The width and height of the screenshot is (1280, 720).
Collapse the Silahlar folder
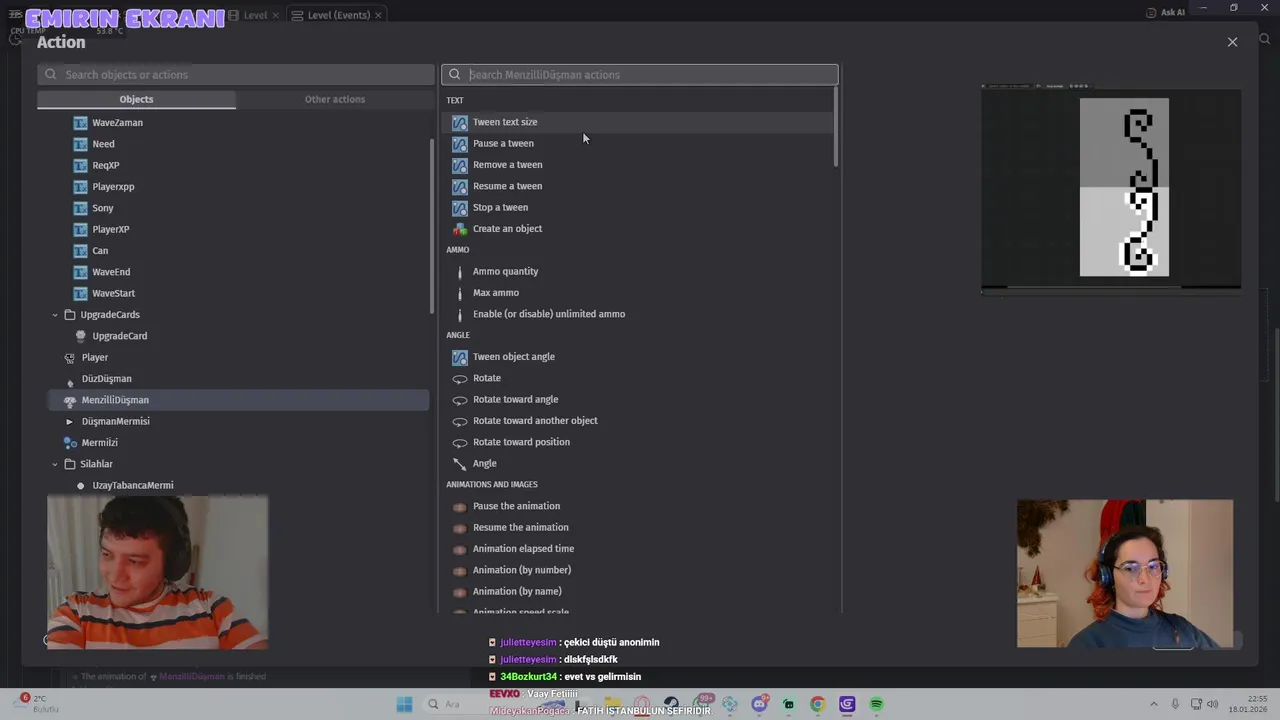click(x=55, y=464)
